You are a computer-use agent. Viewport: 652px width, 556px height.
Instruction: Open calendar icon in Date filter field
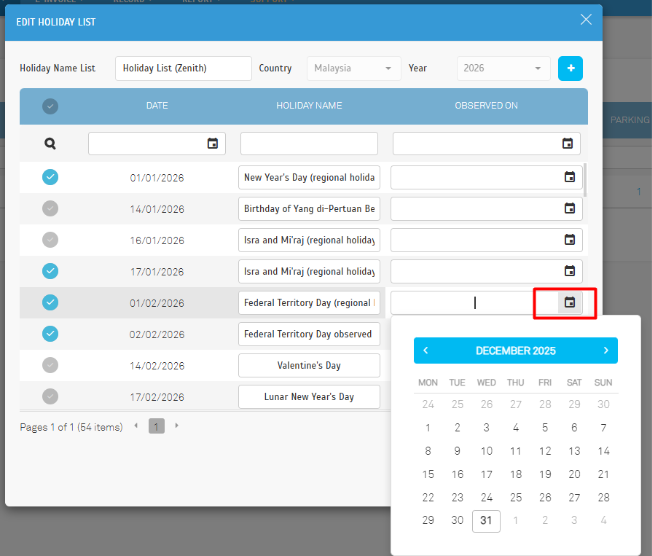tap(212, 144)
